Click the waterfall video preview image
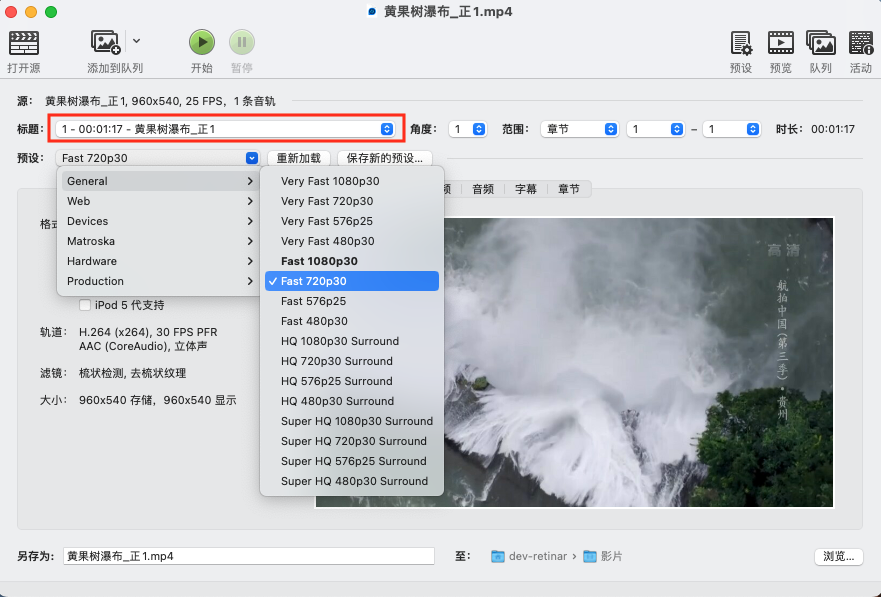Viewport: 881px width, 597px height. tap(638, 362)
